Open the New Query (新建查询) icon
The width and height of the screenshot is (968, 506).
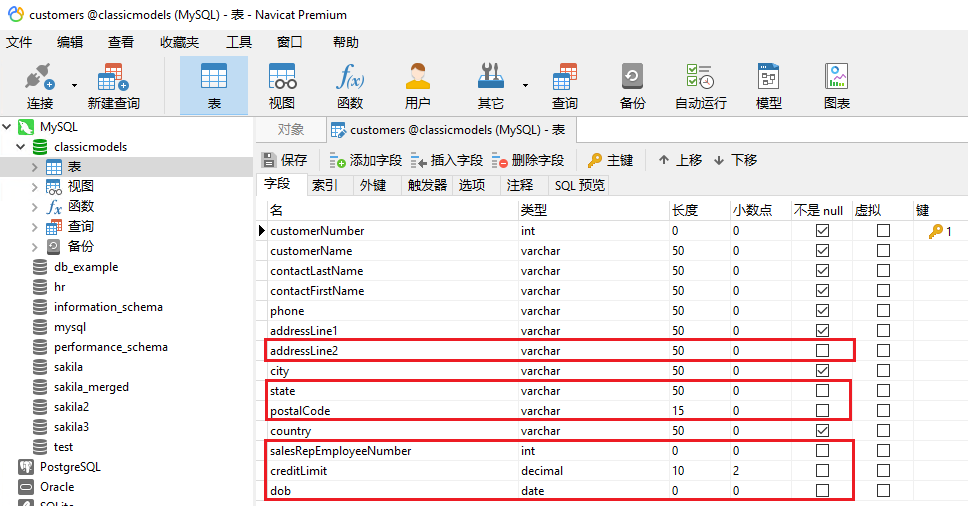[x=114, y=86]
